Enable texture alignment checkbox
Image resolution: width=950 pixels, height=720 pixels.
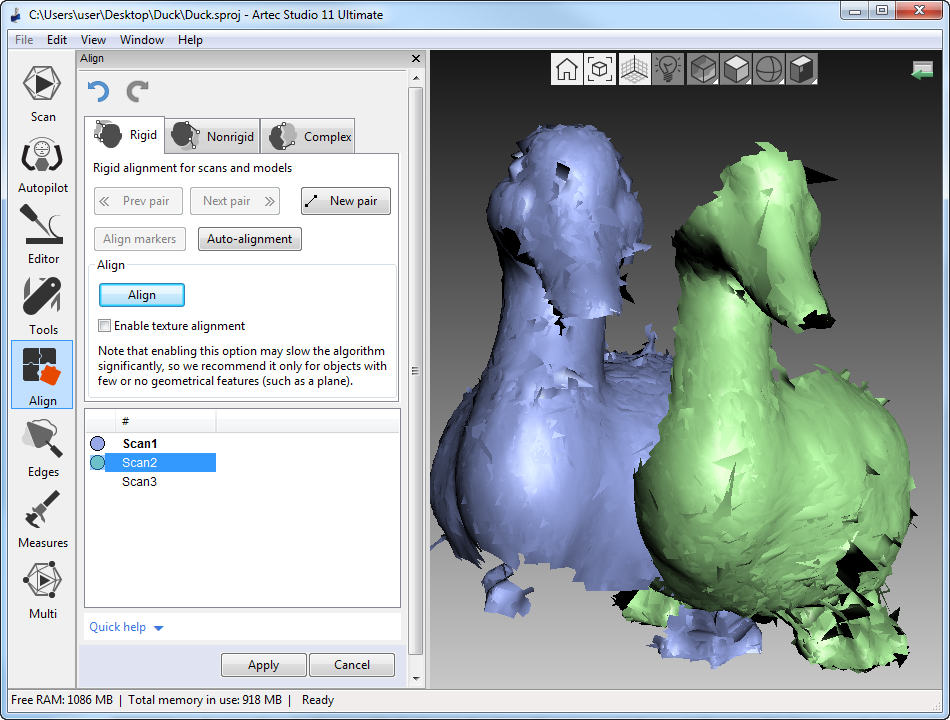pos(105,326)
